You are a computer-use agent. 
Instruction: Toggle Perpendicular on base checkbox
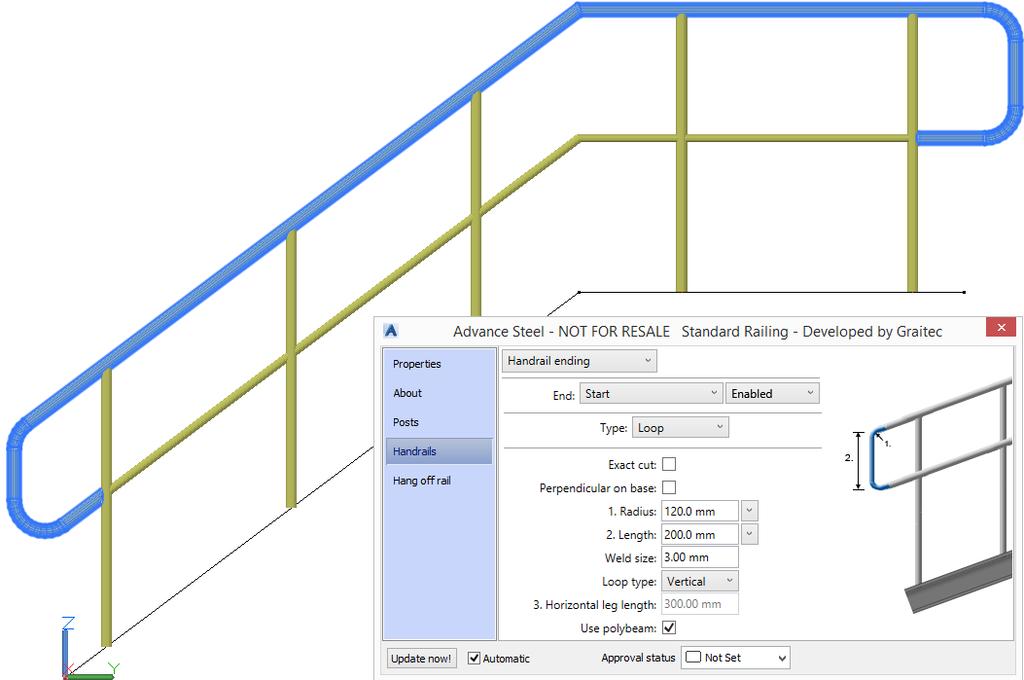coord(669,488)
